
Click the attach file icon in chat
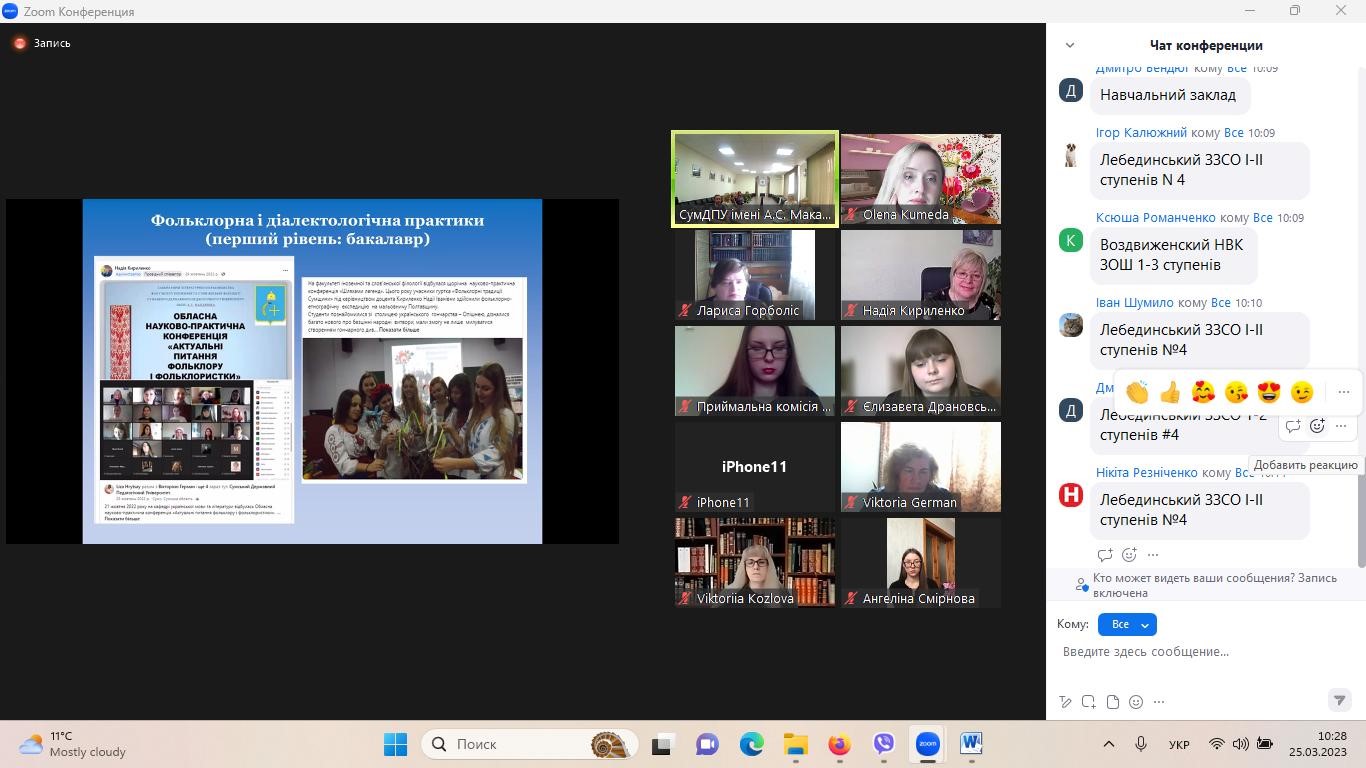pyautogui.click(x=1112, y=702)
